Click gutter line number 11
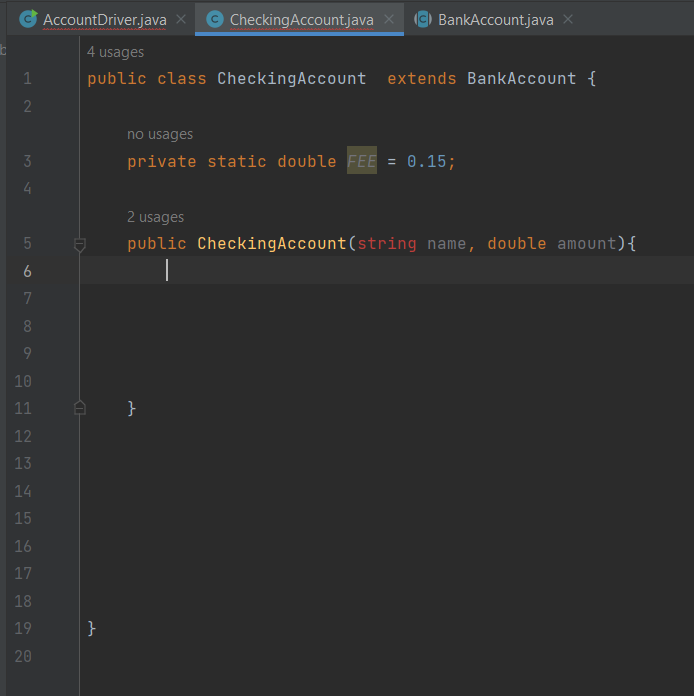 [23, 408]
